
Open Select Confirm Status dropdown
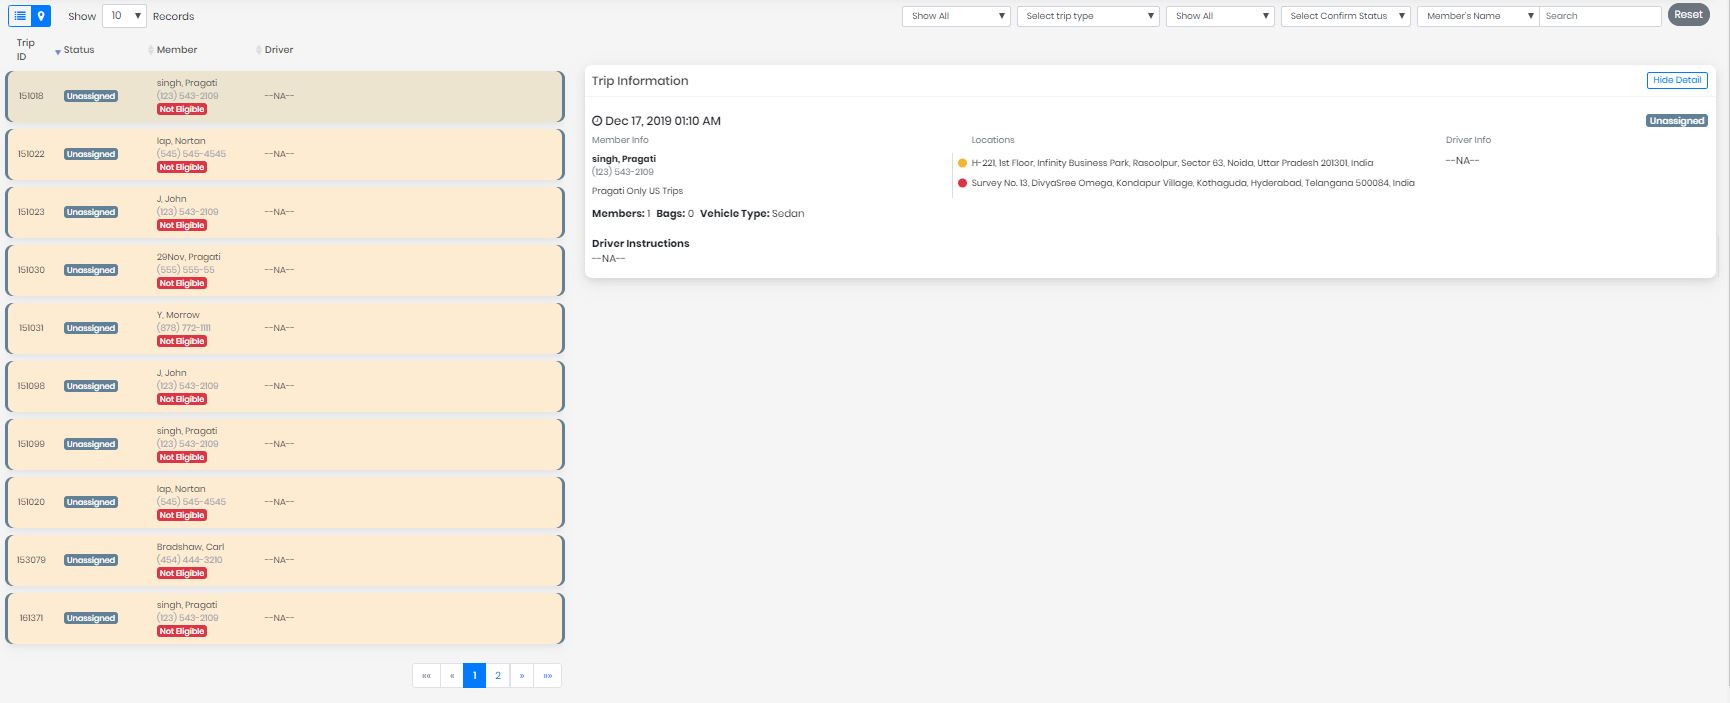(1346, 16)
